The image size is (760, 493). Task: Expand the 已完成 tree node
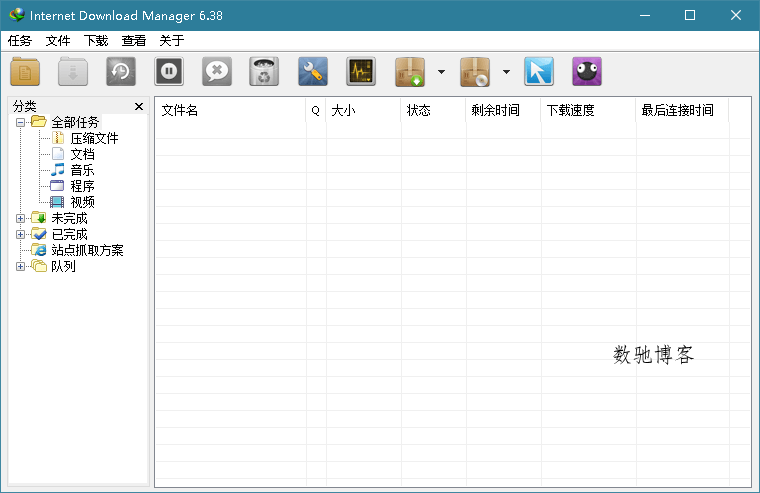coord(20,234)
